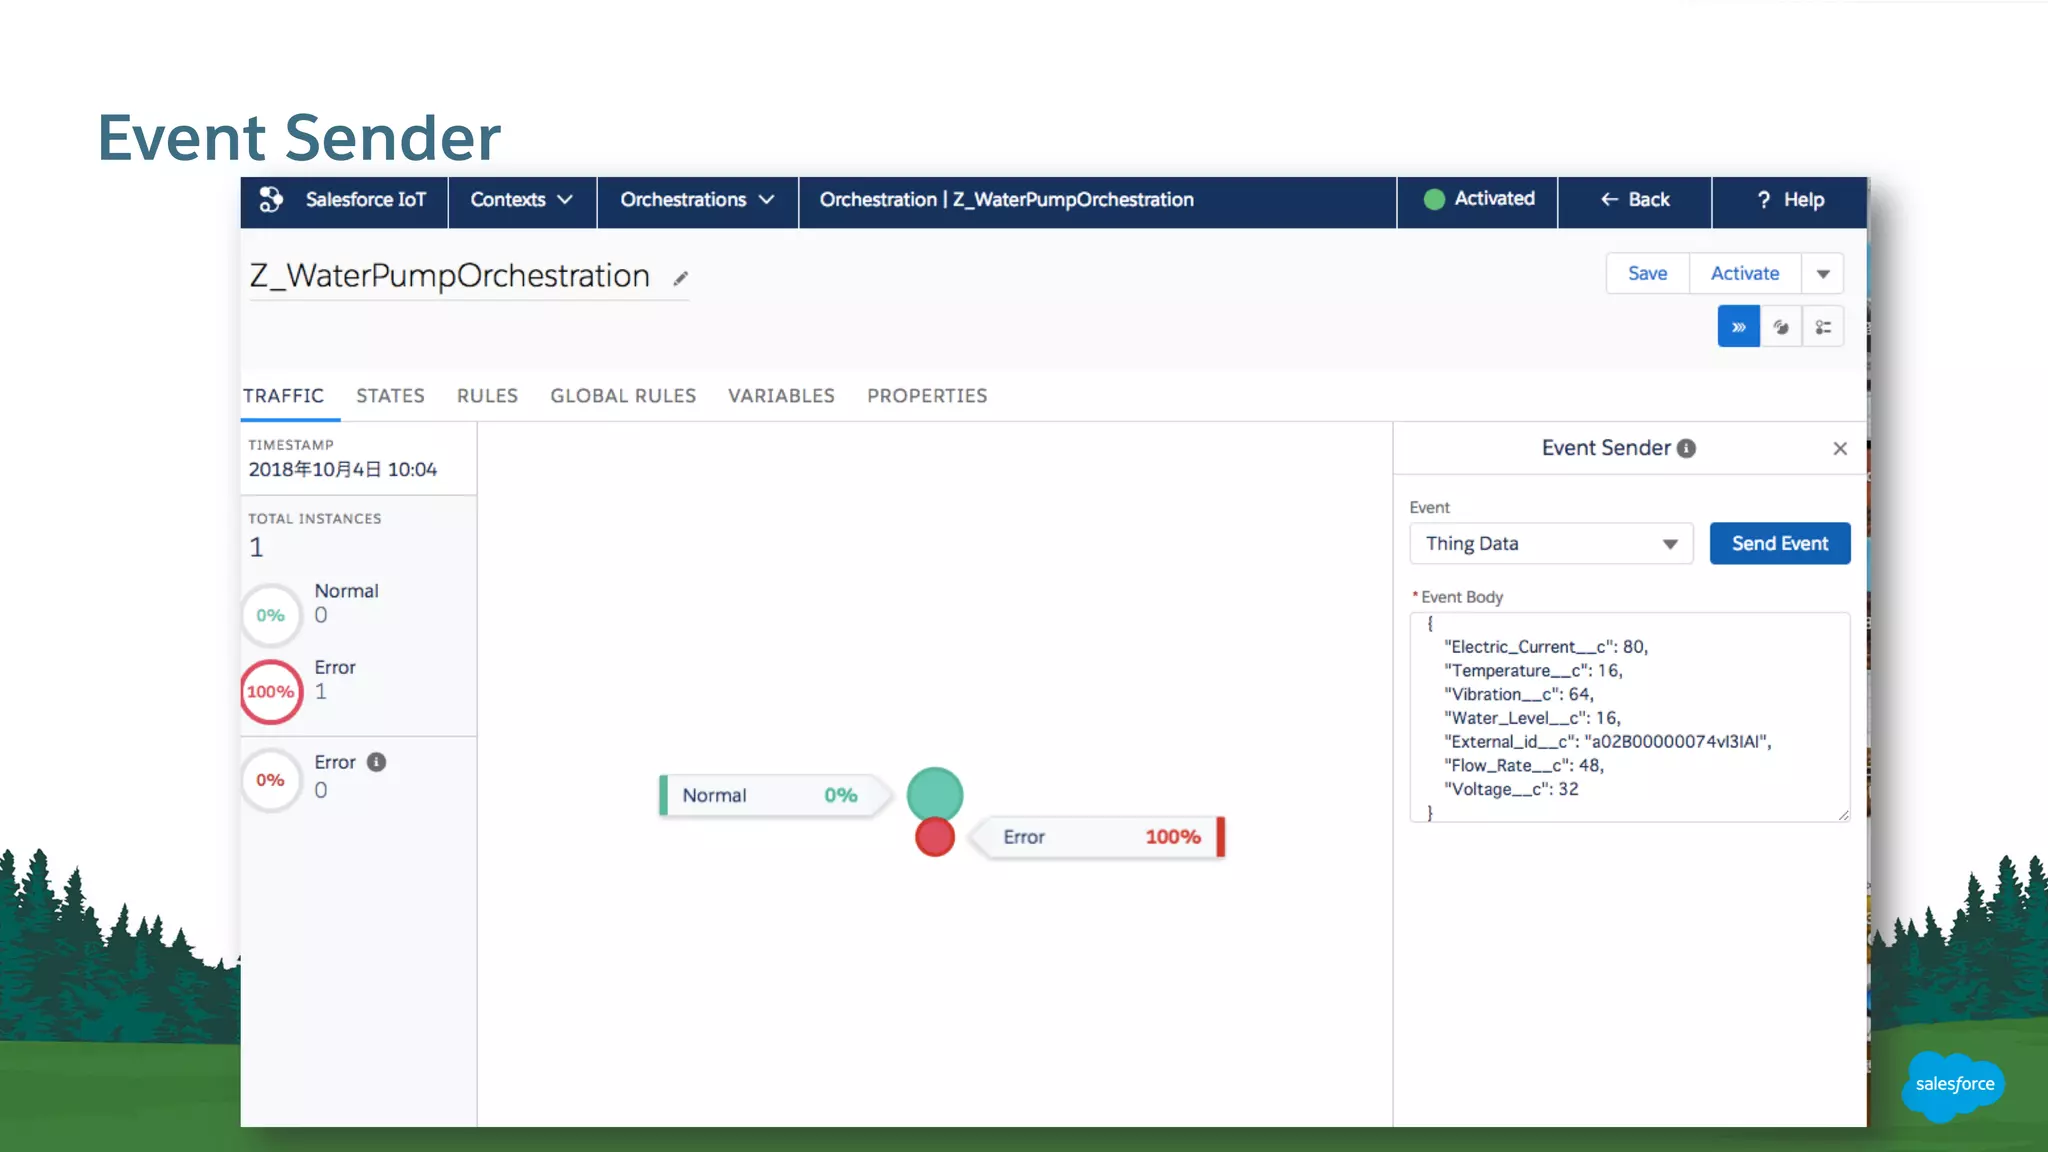
Task: Click the state list view icon button
Action: [x=1823, y=327]
